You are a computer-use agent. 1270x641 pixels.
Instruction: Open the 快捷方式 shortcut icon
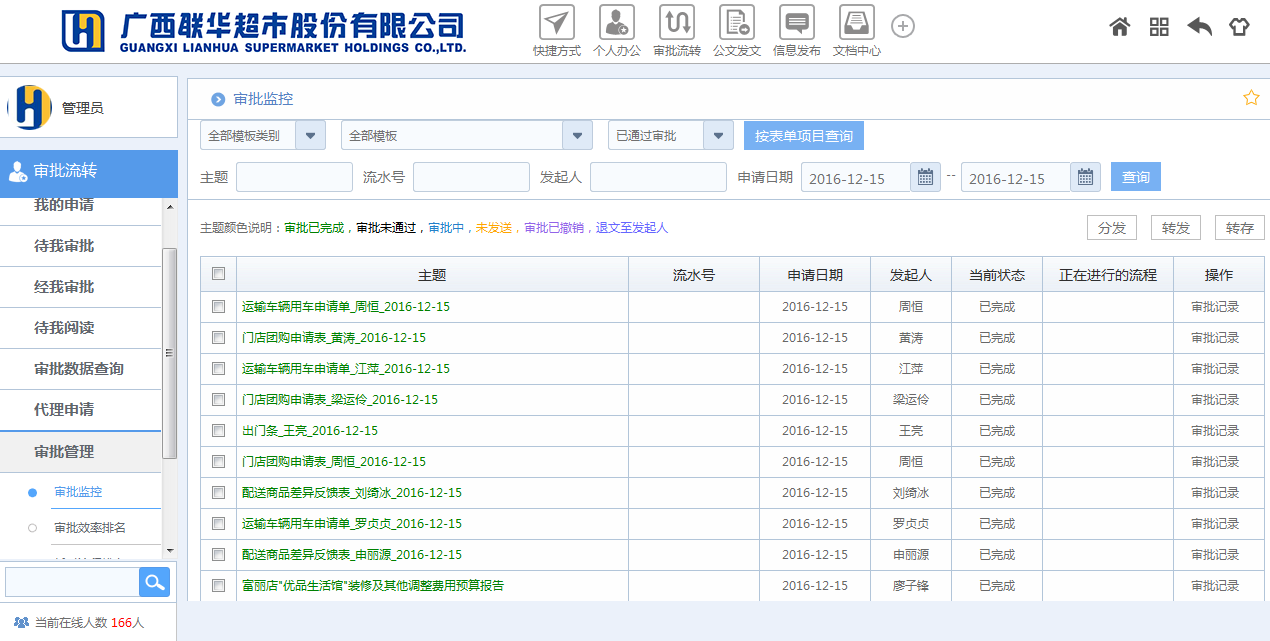coord(557,23)
